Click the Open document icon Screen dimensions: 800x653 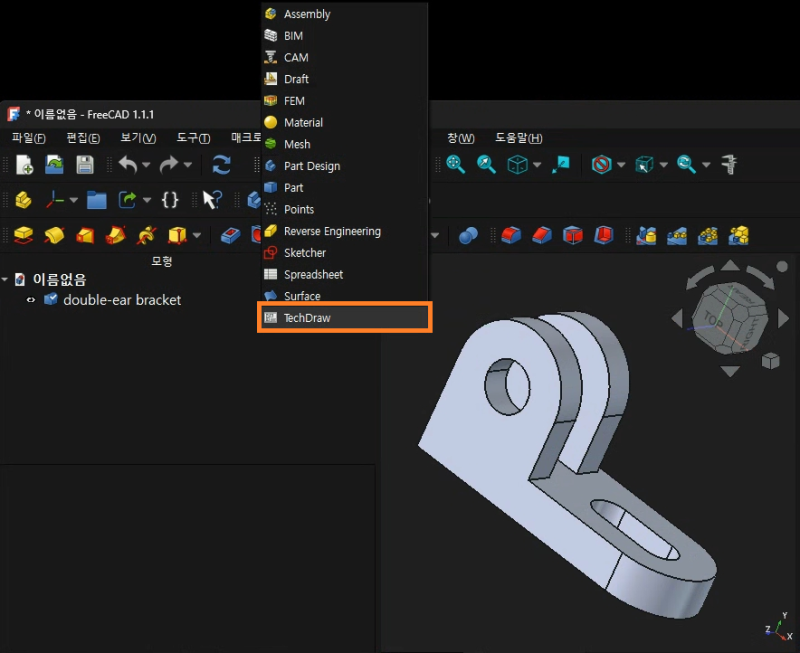point(54,165)
